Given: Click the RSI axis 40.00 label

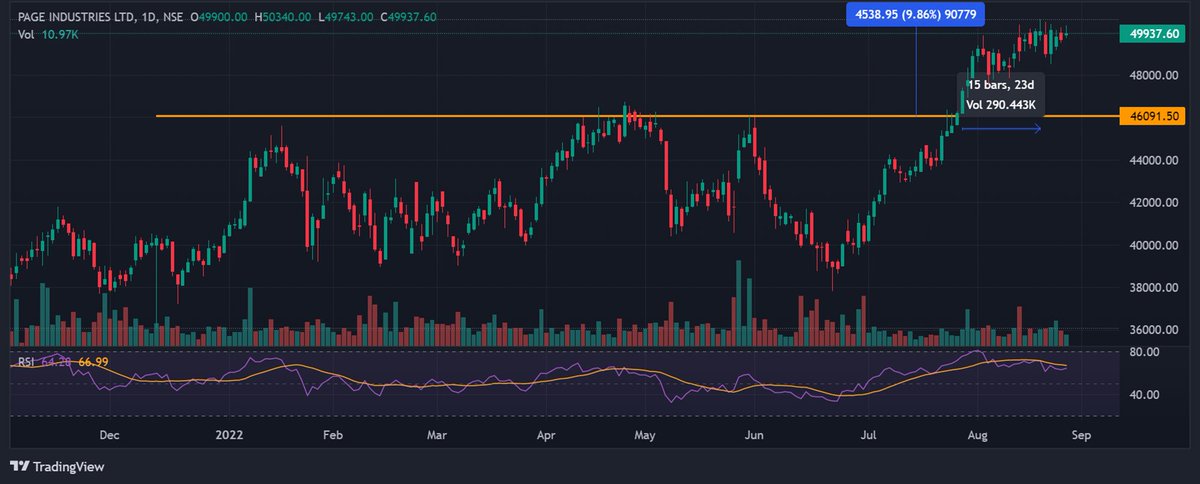Looking at the screenshot, I should [x=1144, y=395].
